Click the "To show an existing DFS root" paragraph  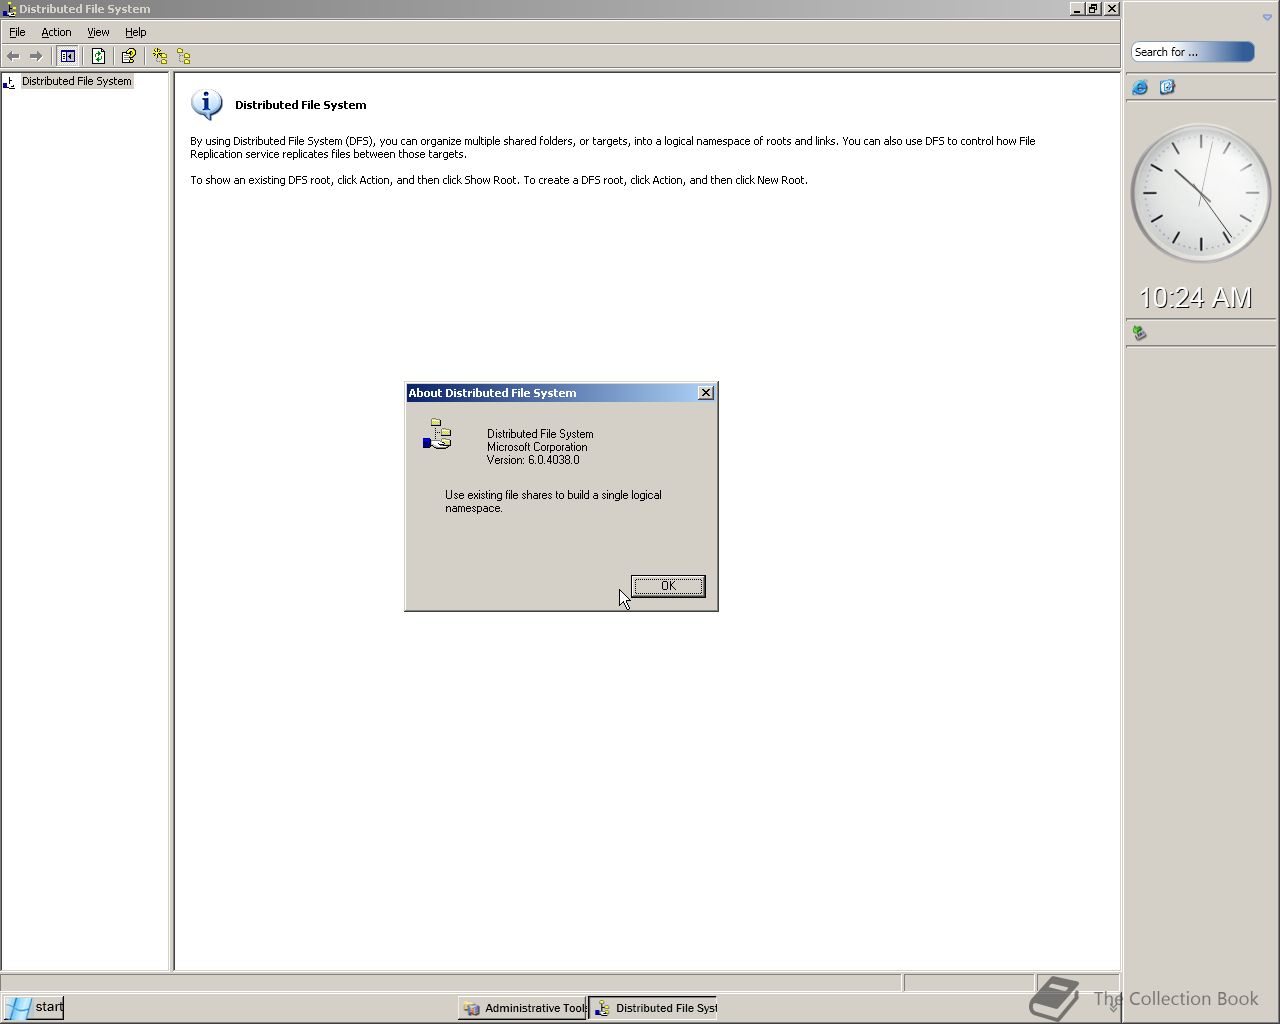click(499, 180)
